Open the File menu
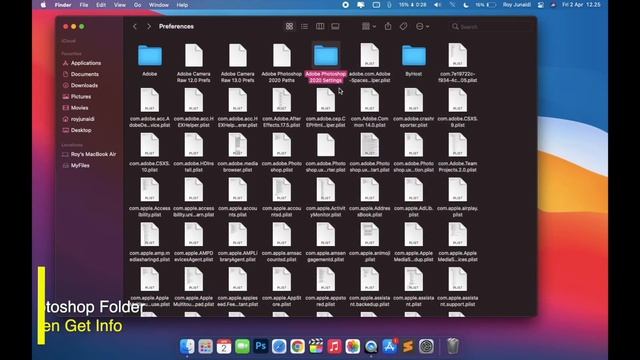Viewport: 640px width, 360px height. 84,5
